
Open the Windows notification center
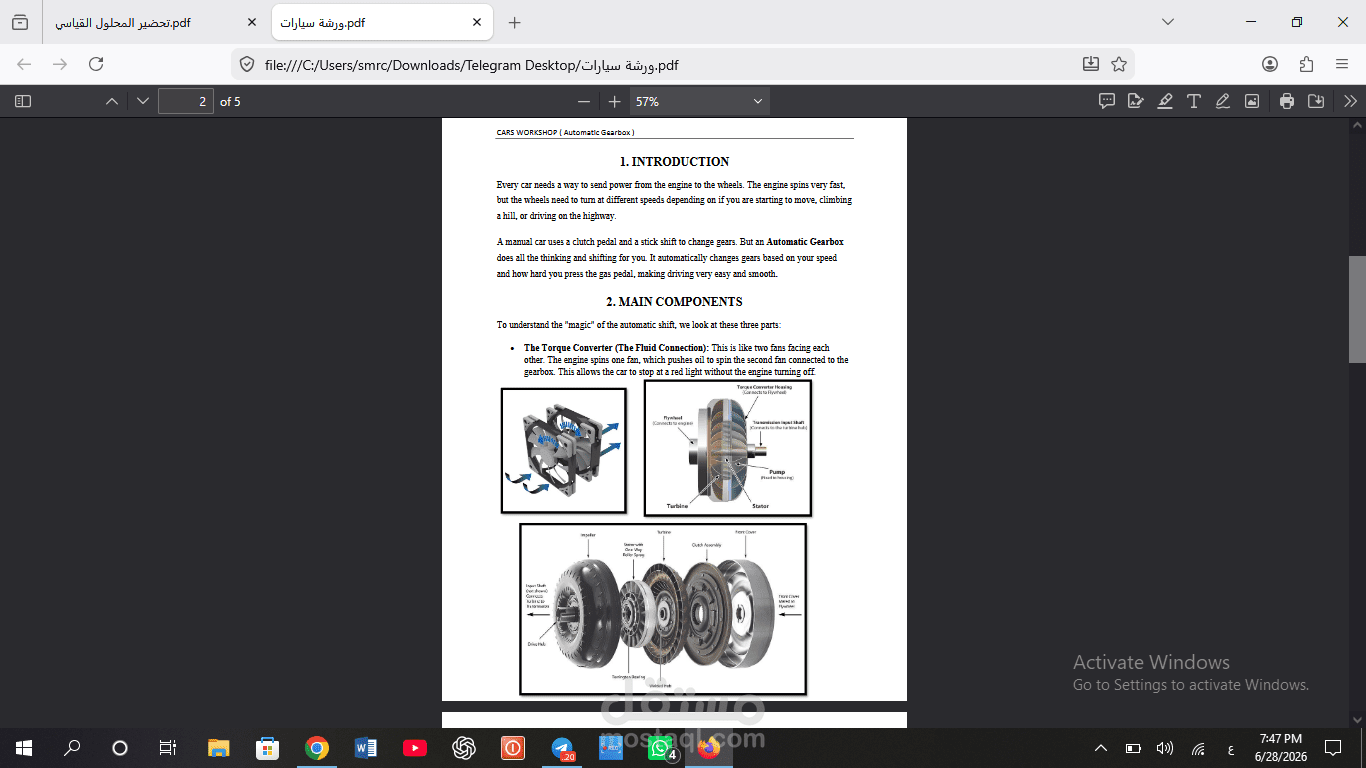(1333, 748)
